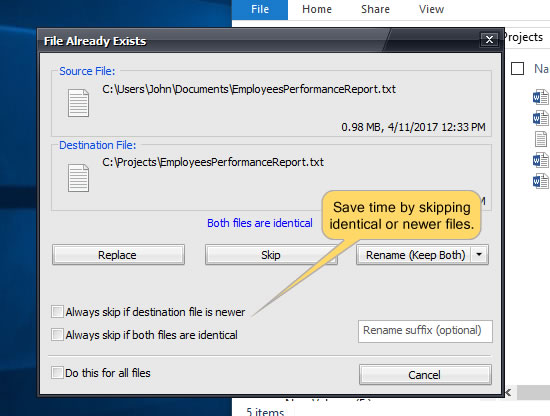Click the Replace button
This screenshot has width=550, height=416.
pyautogui.click(x=118, y=255)
